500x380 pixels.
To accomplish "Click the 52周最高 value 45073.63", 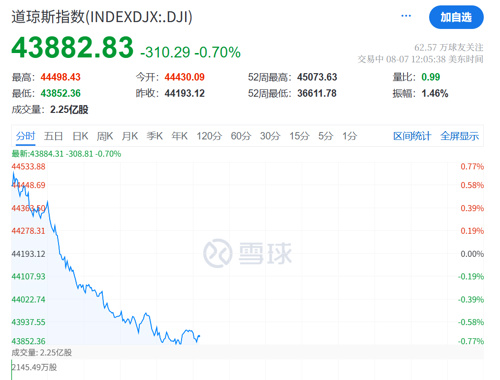I will tap(317, 77).
